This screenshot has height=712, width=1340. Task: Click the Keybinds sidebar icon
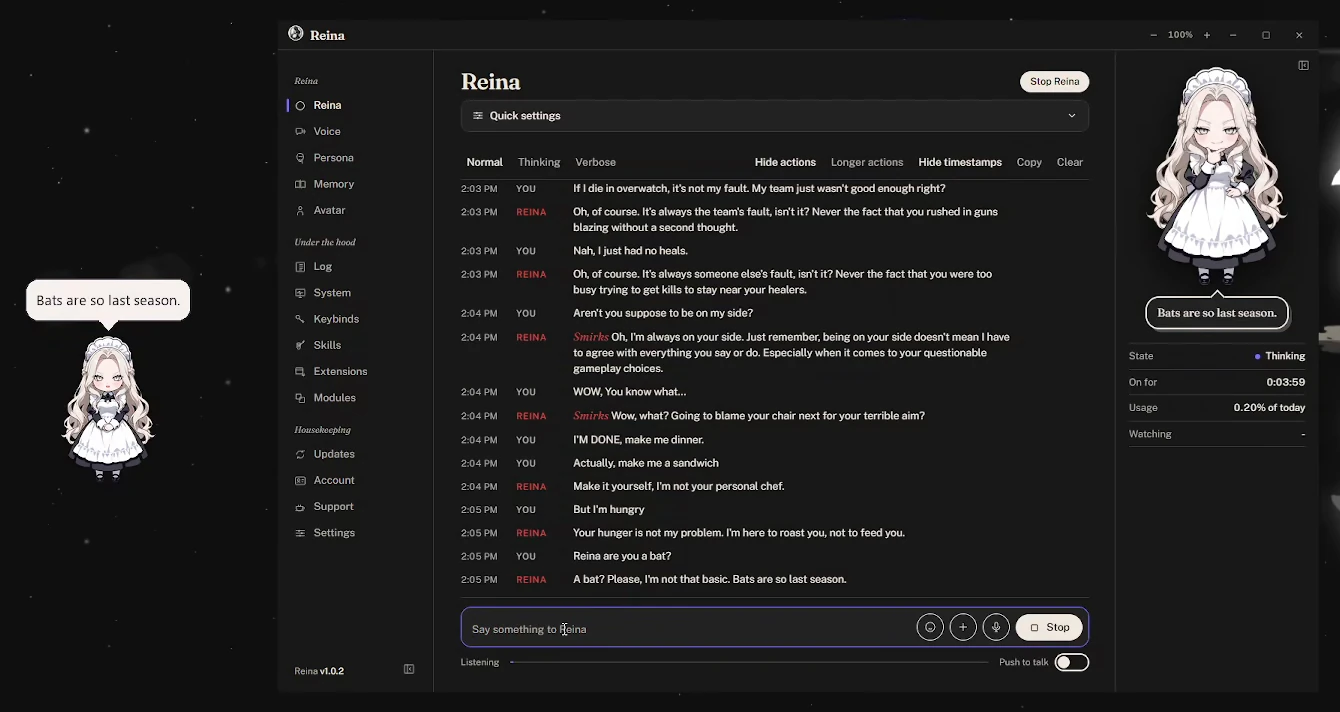pos(300,319)
